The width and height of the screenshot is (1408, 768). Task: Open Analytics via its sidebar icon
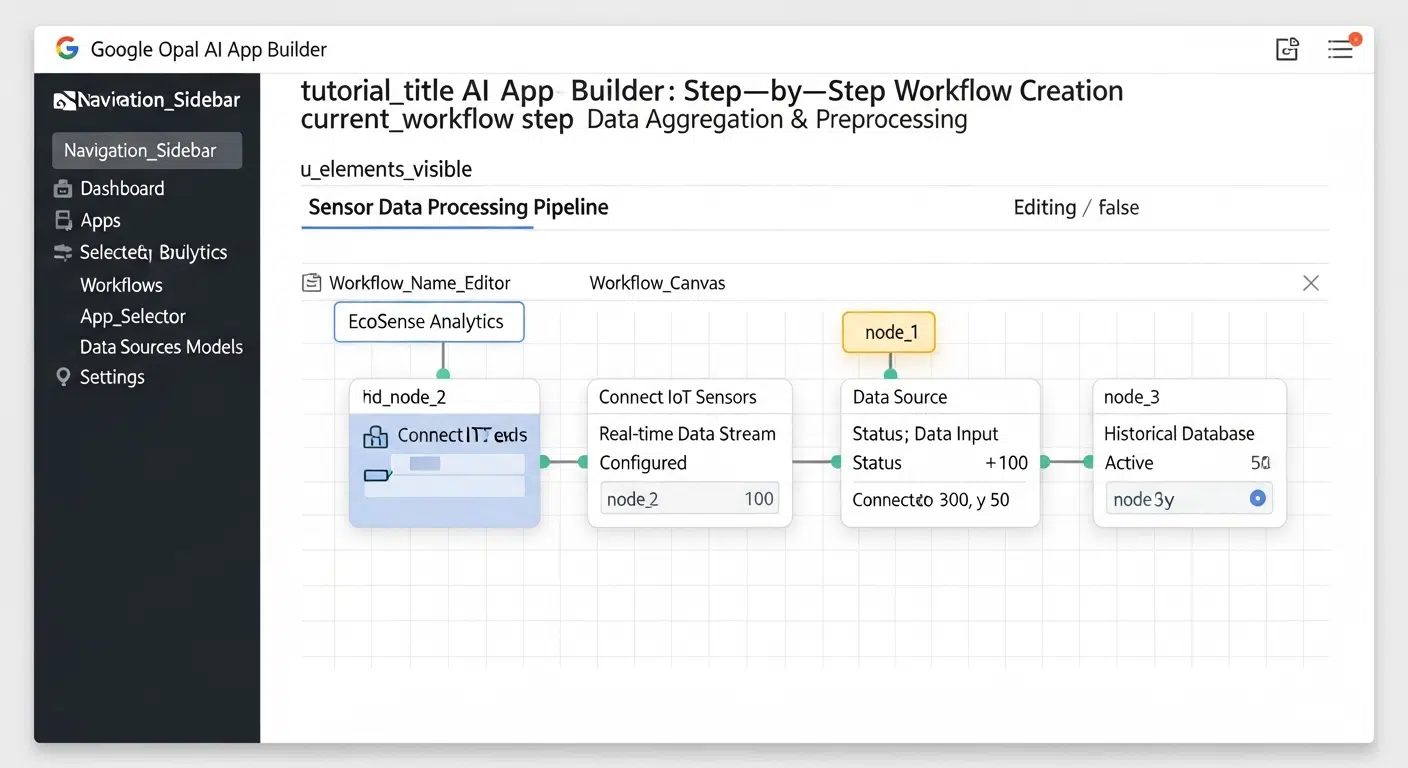coord(62,252)
